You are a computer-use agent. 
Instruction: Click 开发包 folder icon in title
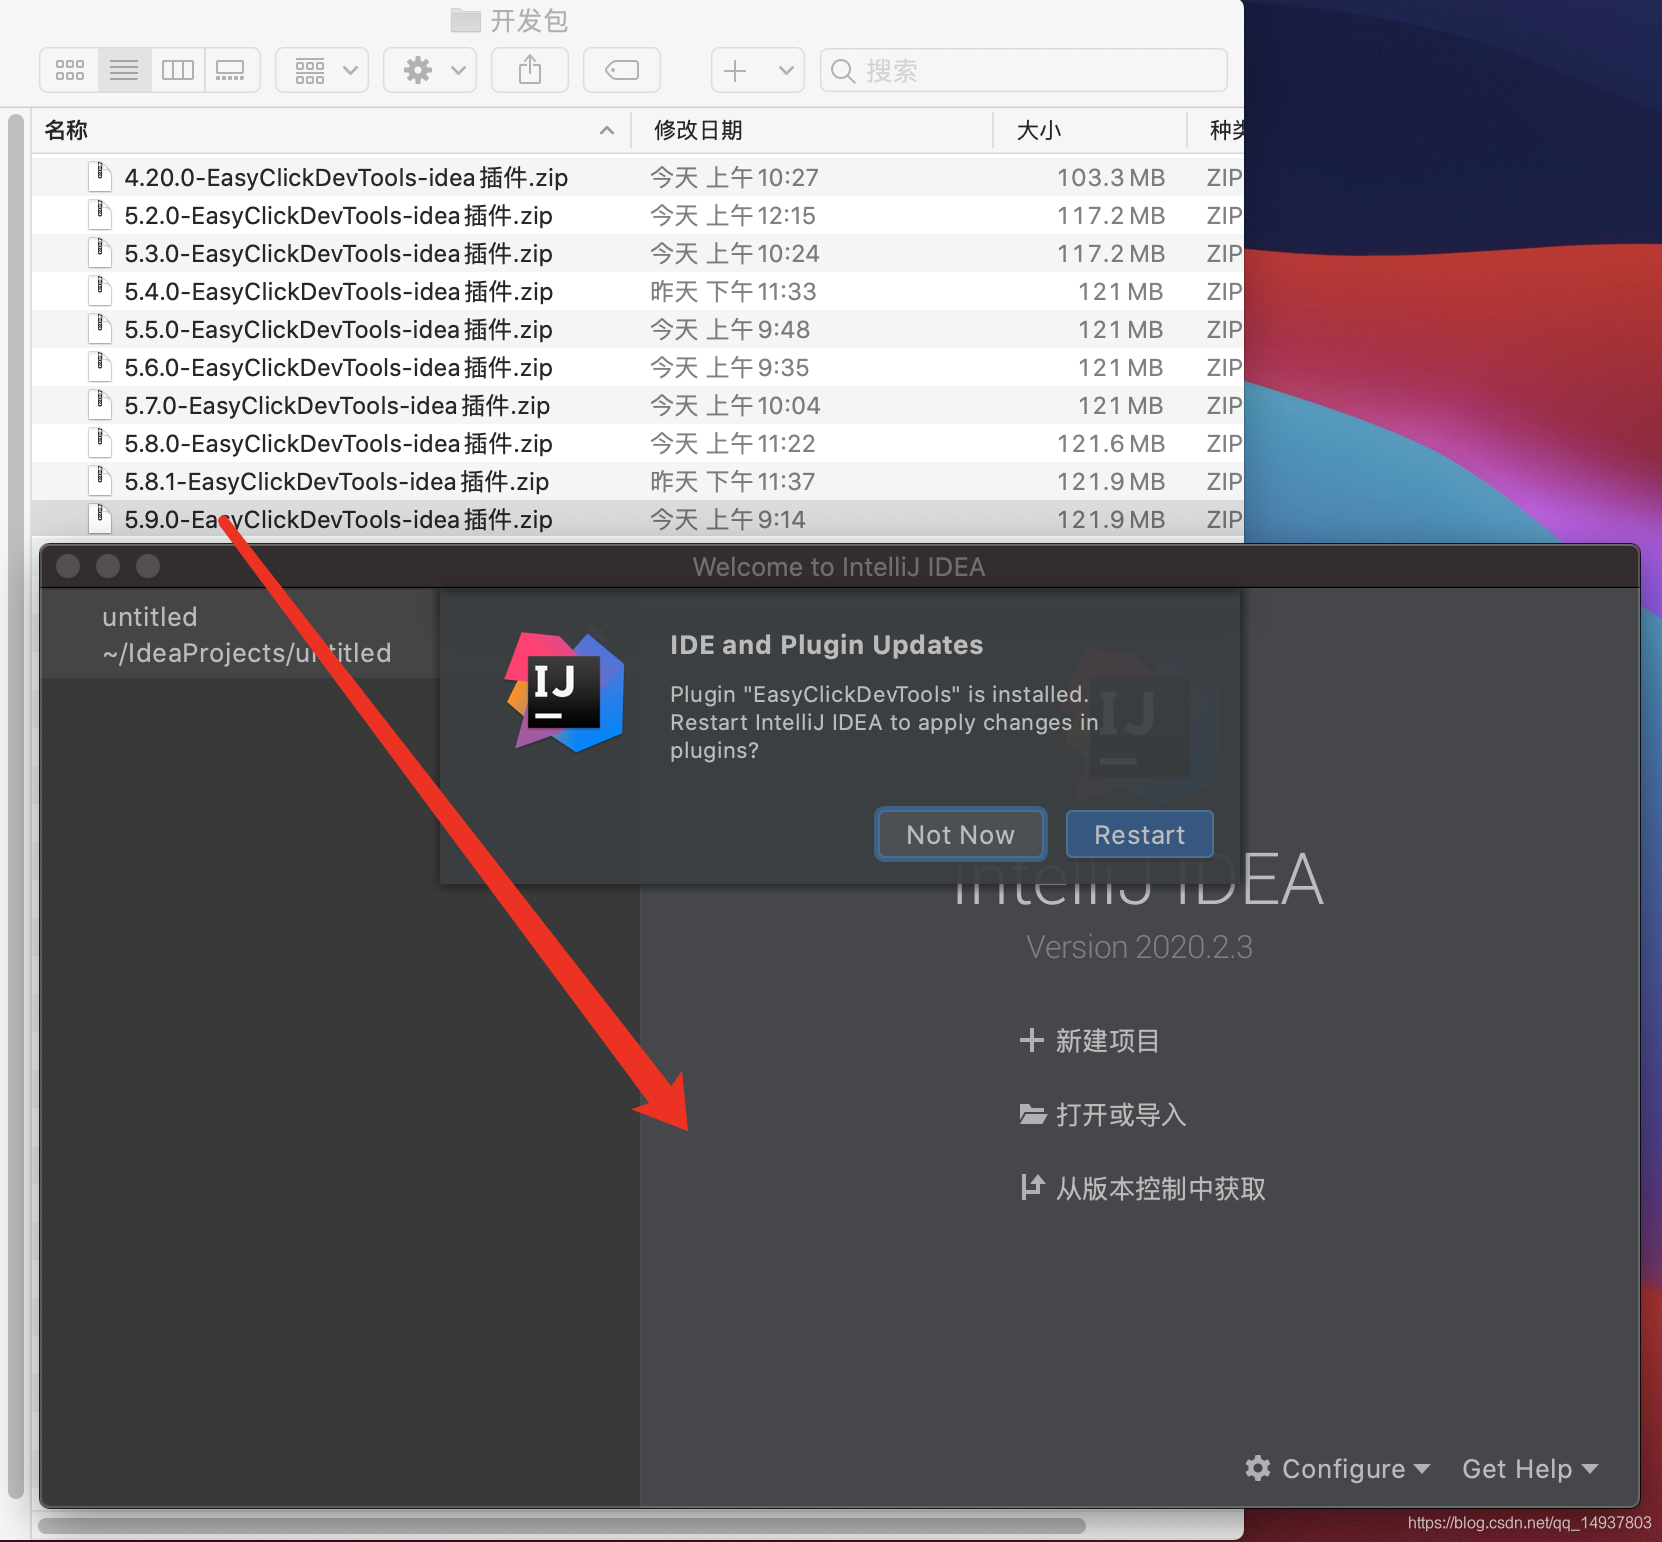tap(465, 20)
